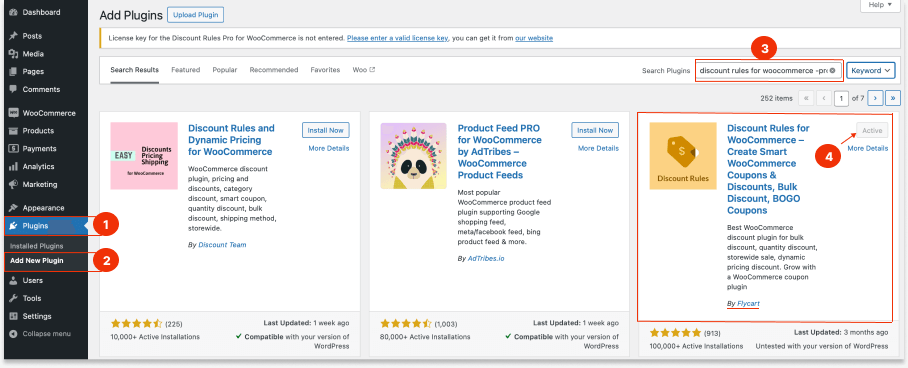Viewport: 908px width, 368px height.
Task: Clear the search field with the x icon
Action: (x=833, y=70)
